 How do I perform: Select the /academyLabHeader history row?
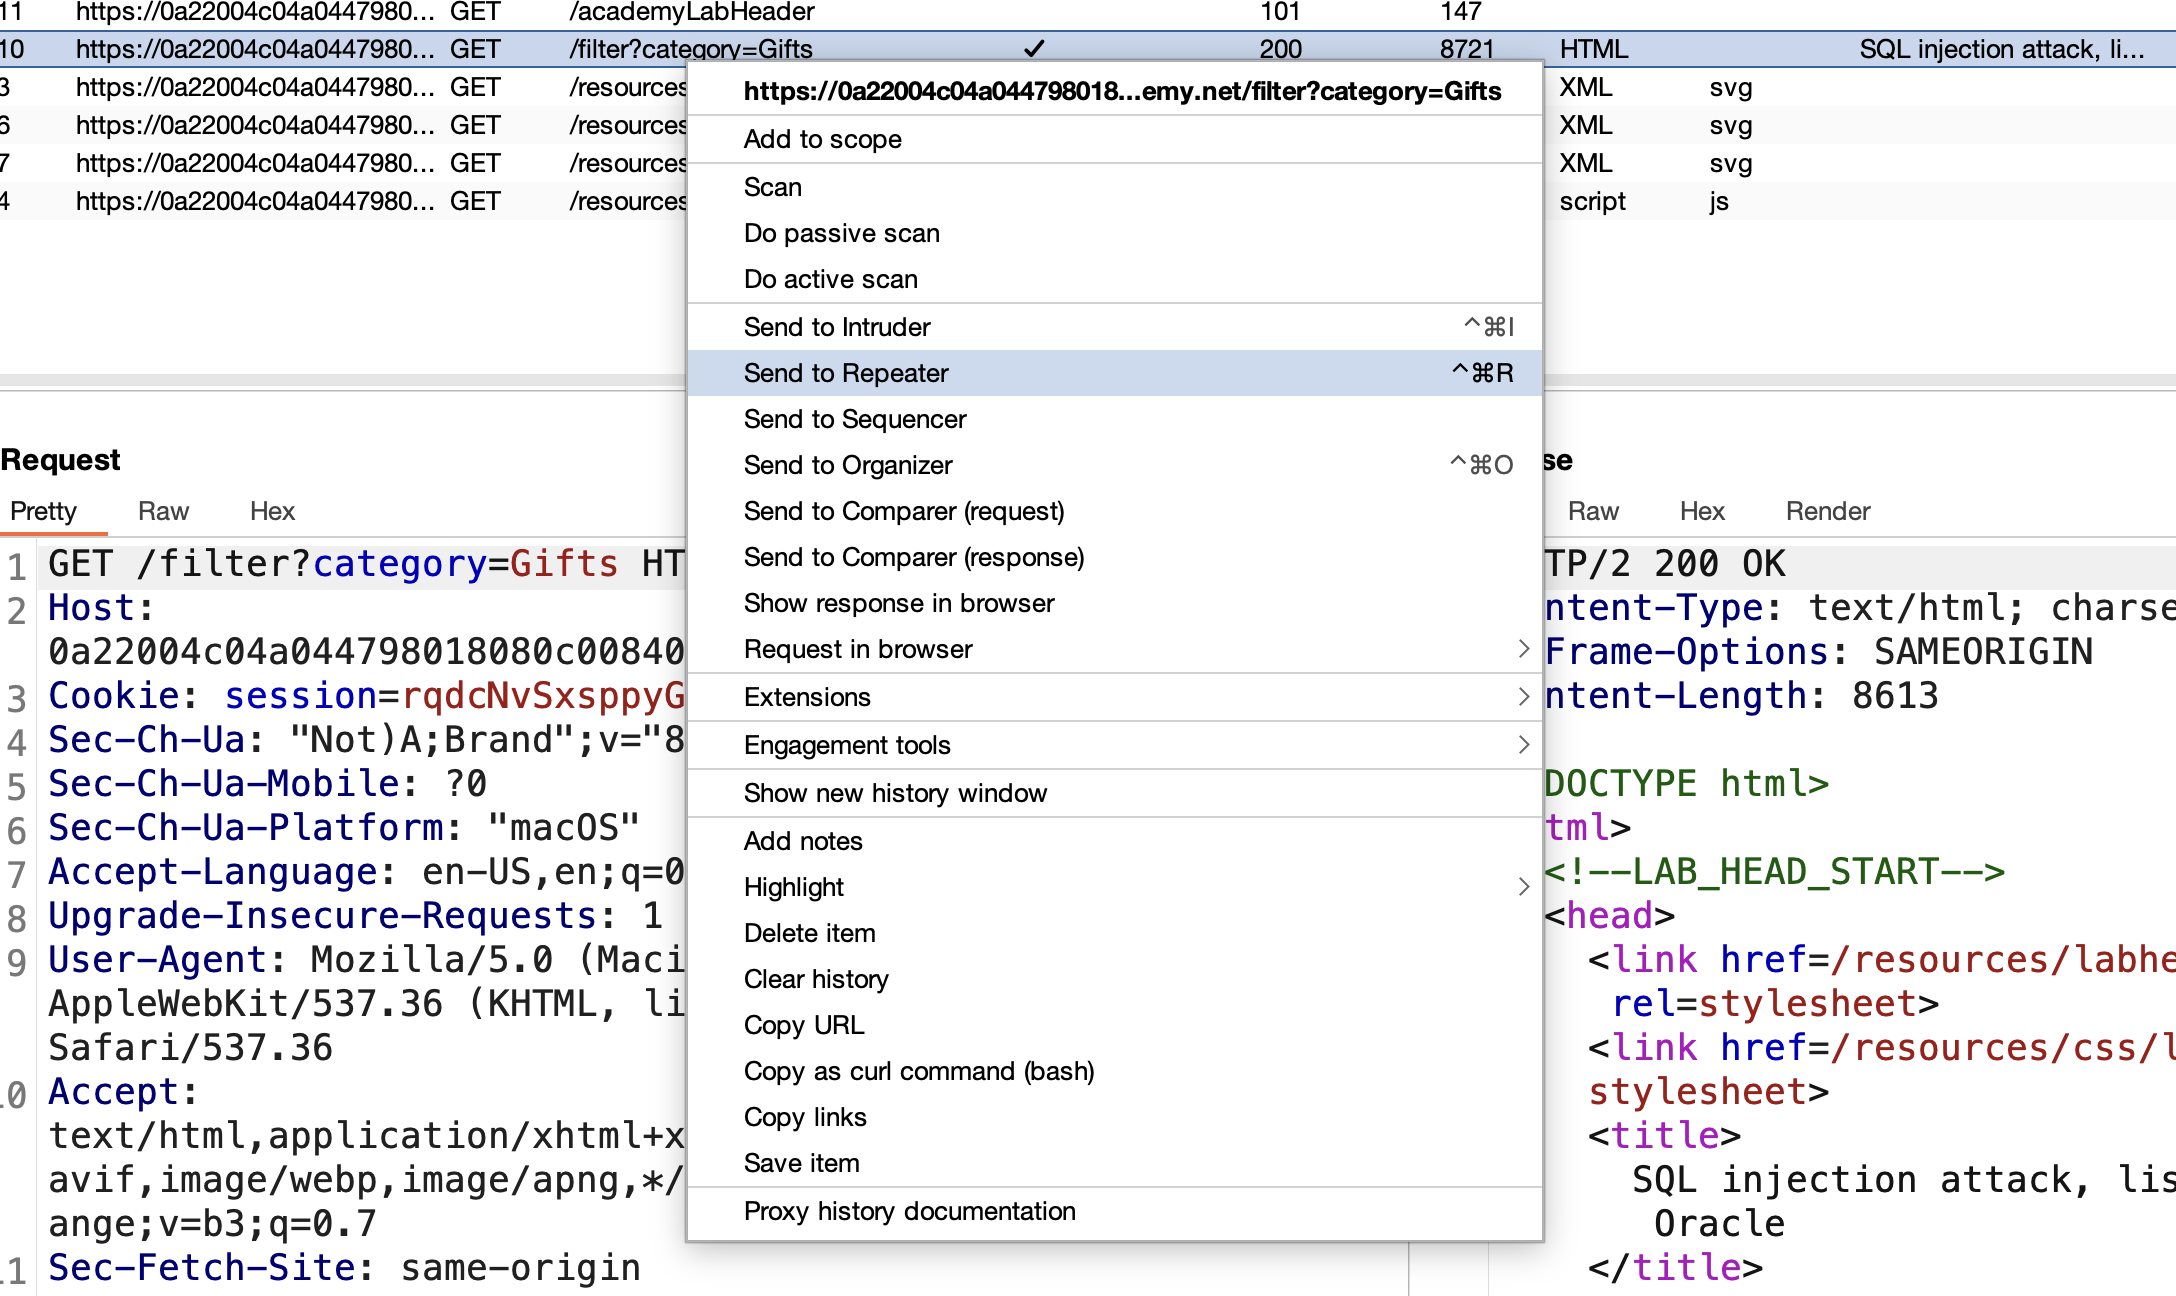(1088, 13)
